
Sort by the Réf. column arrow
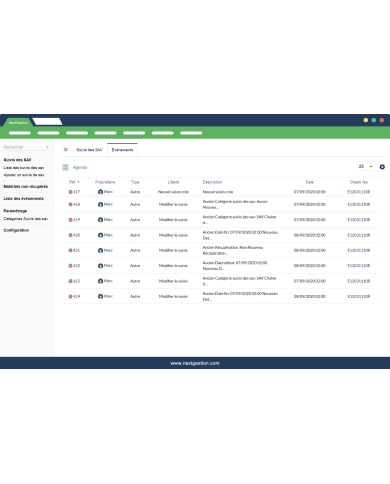[78, 182]
